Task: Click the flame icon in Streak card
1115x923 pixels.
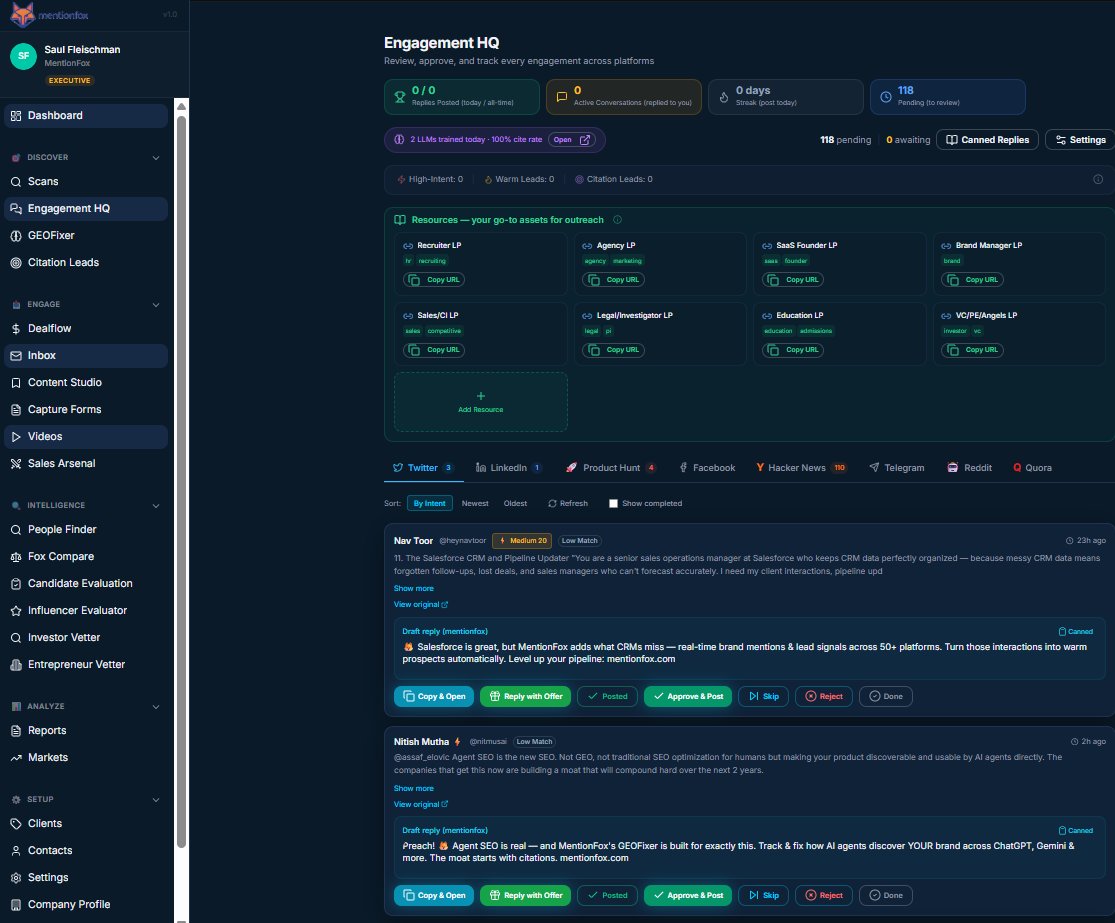Action: [x=723, y=97]
